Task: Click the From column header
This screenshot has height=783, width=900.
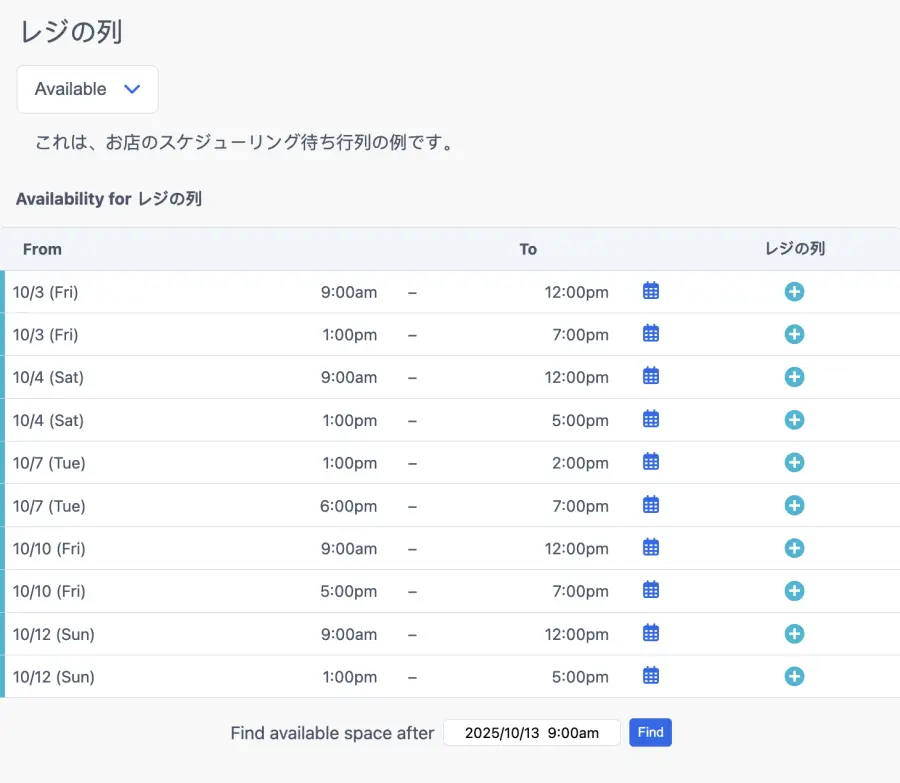Action: click(x=42, y=249)
